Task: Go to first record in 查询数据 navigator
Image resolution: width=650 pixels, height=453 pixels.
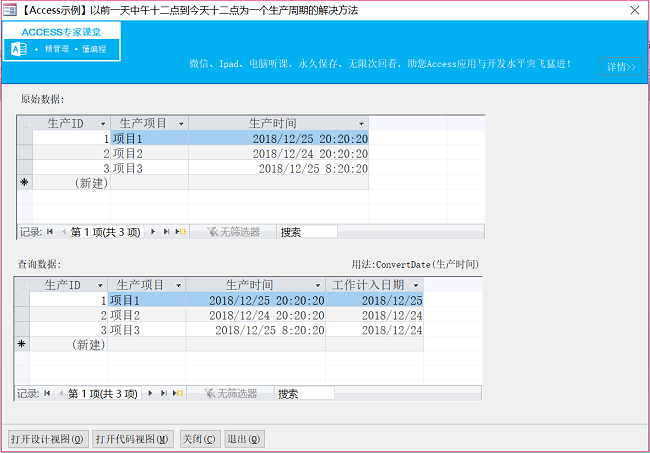Action: pos(47,393)
